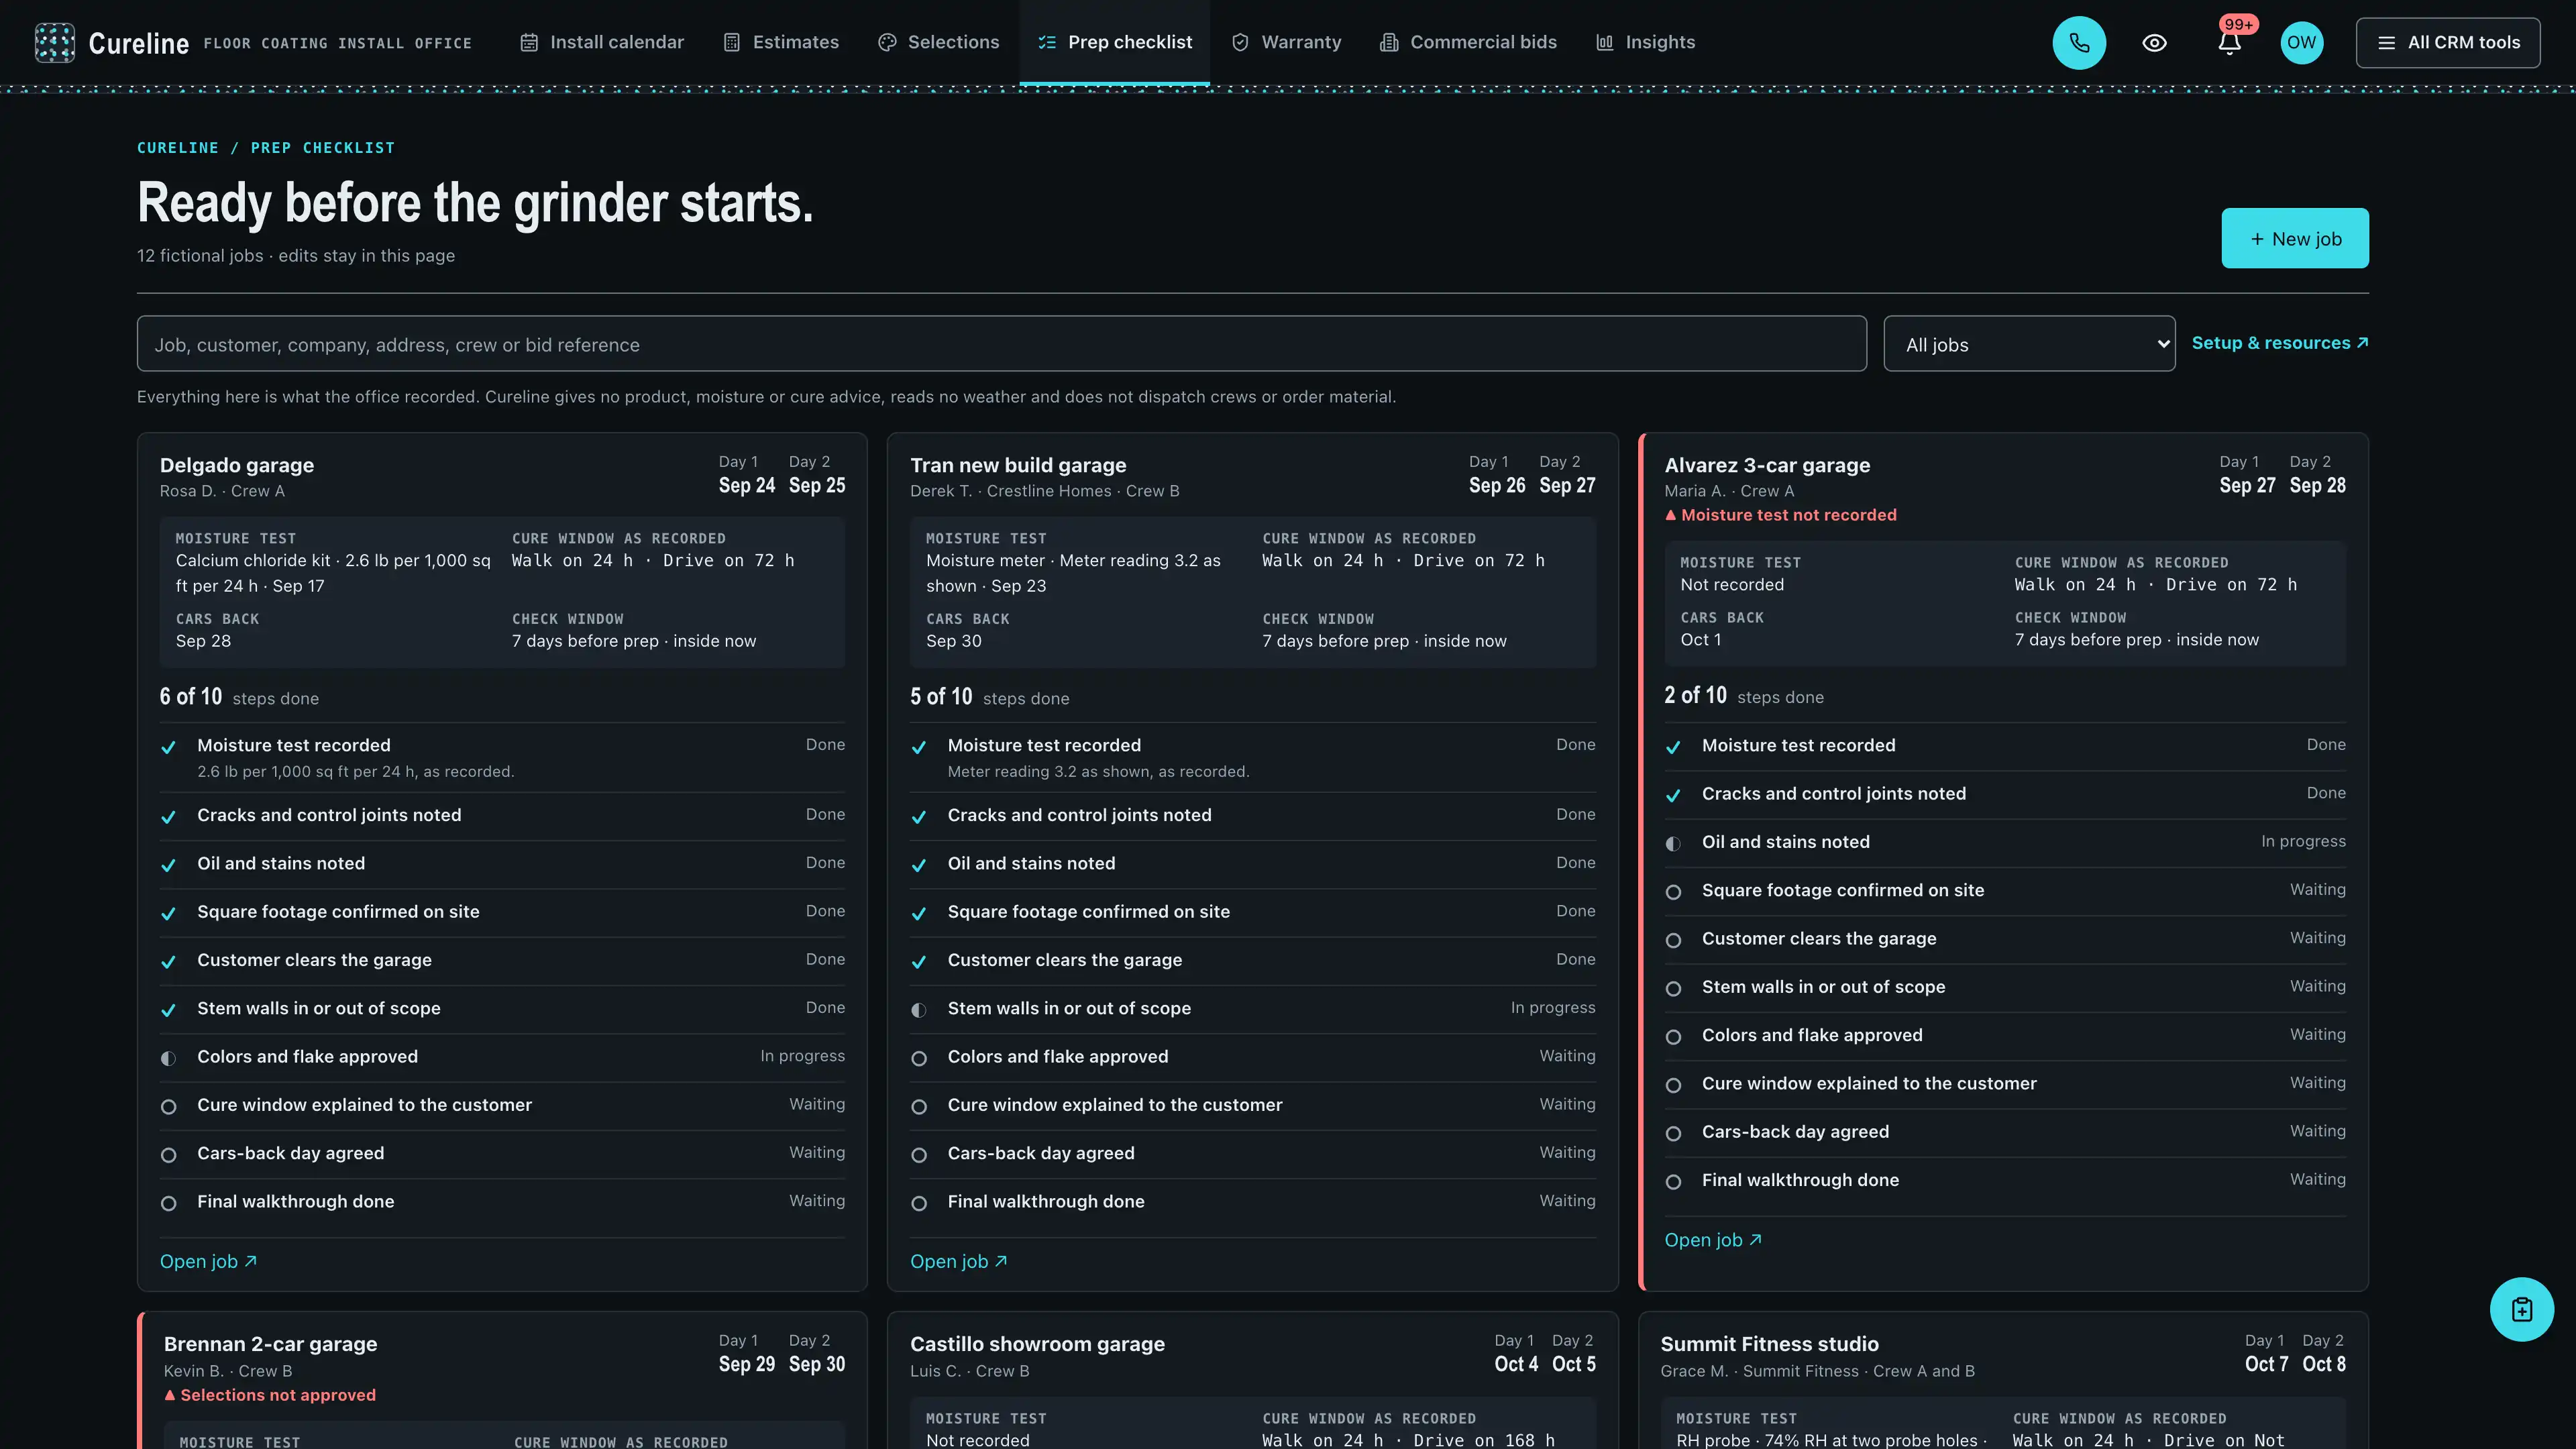
Task: Toggle Alvarez Oil and stains noted step
Action: (x=2005, y=842)
